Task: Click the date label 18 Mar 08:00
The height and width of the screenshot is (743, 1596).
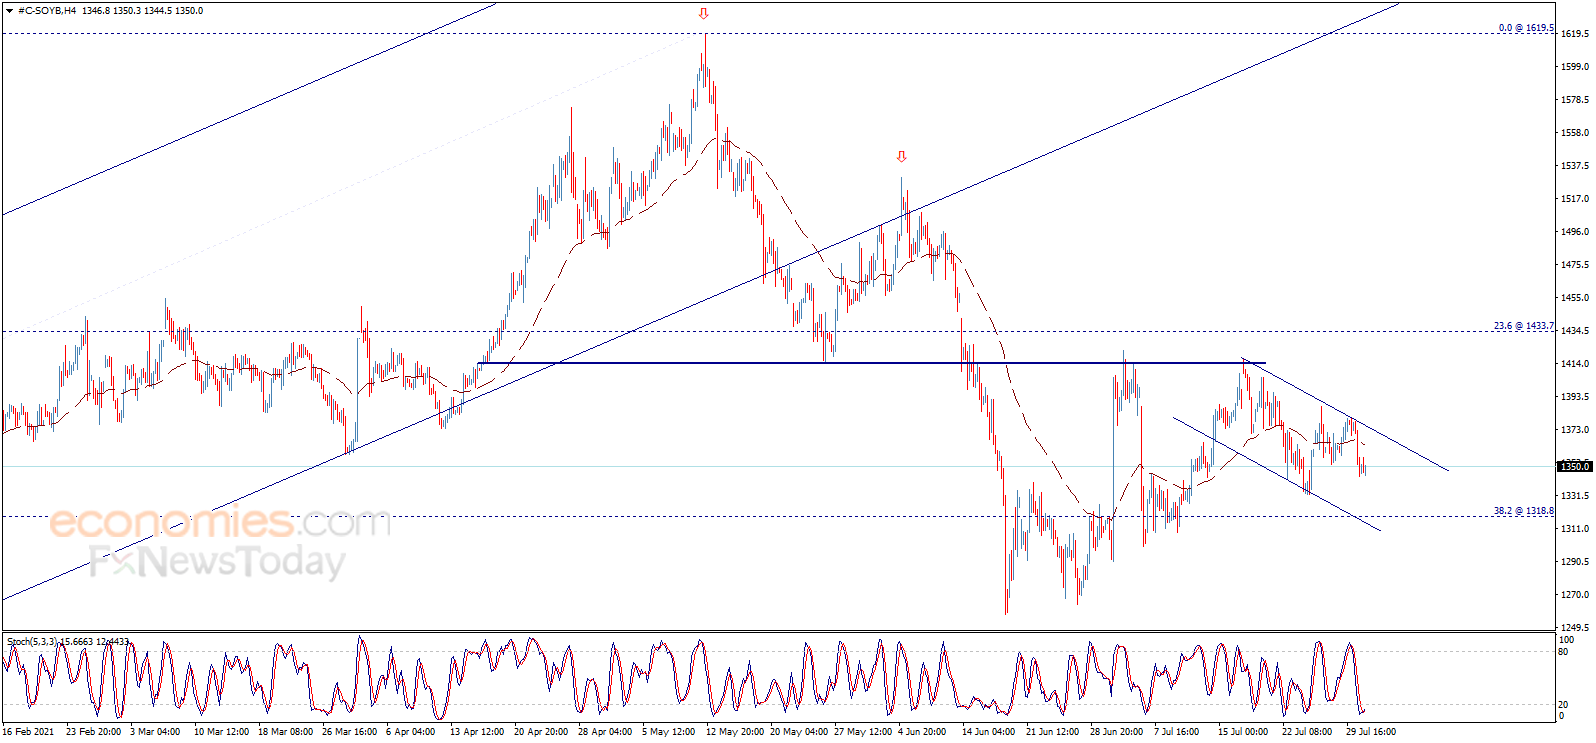Action: click(285, 732)
